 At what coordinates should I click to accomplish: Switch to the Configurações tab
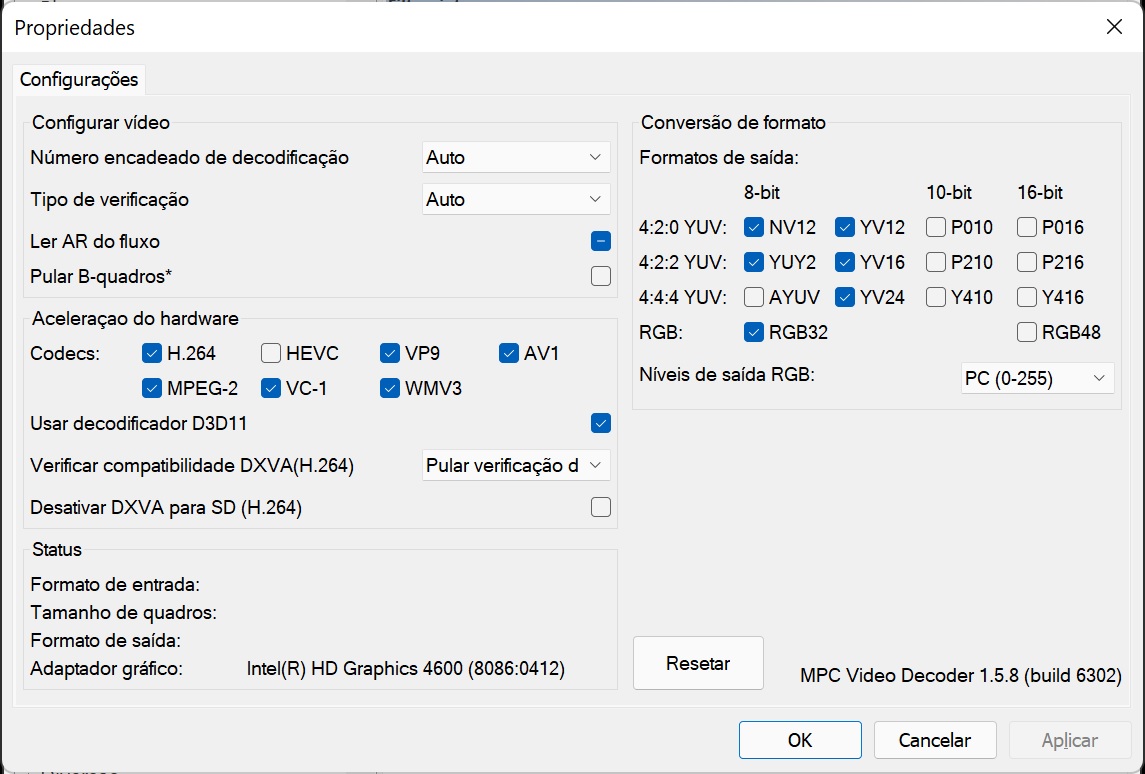[79, 79]
